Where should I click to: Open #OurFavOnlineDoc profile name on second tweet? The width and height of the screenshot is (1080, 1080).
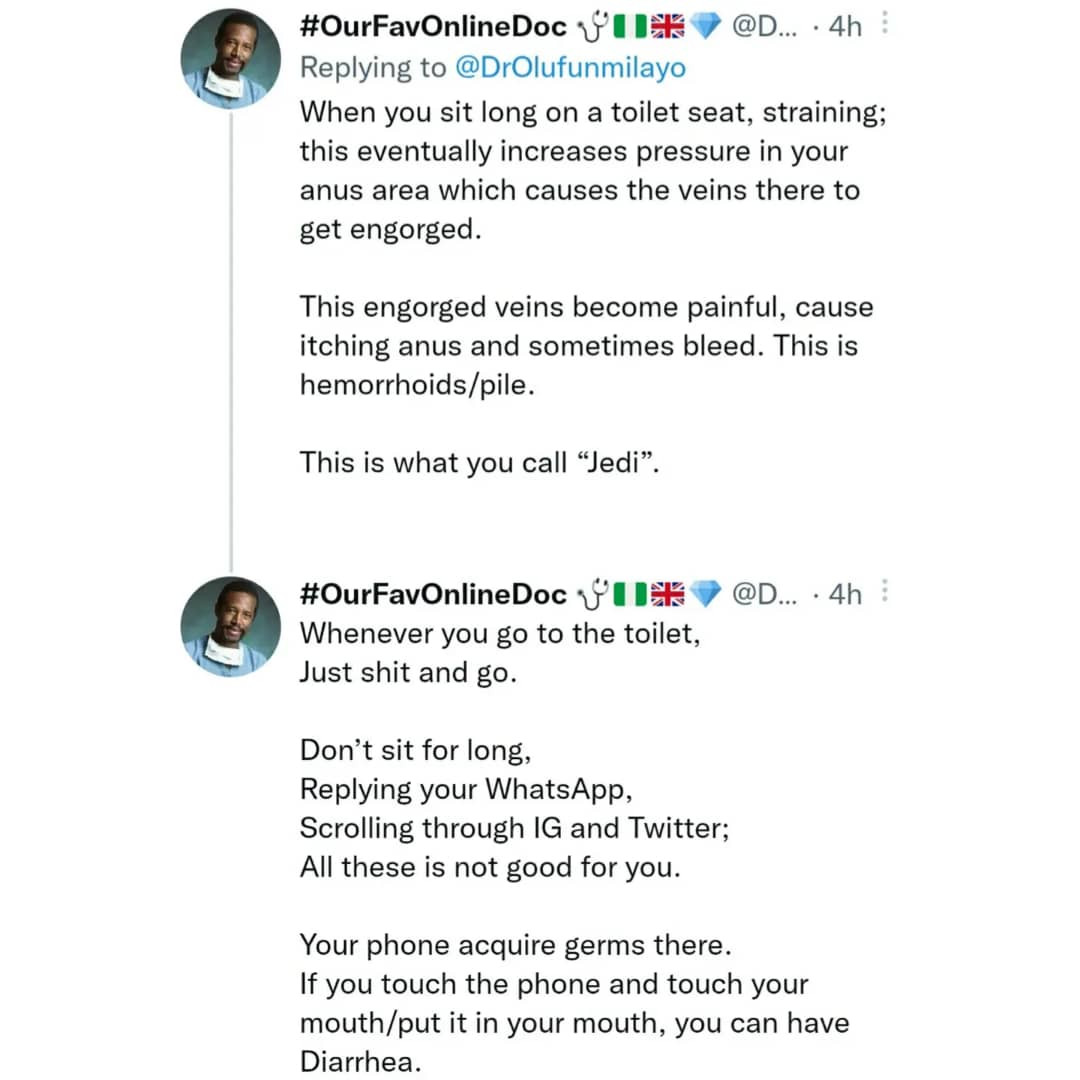coord(433,595)
